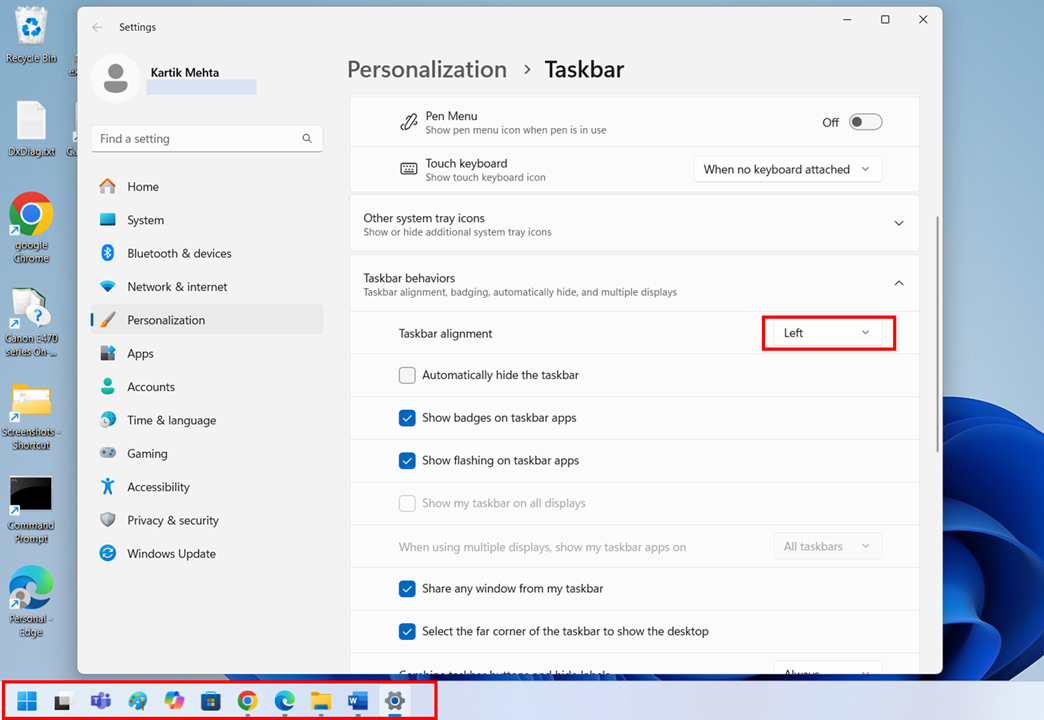Open Network & internet settings
This screenshot has height=720, width=1044.
tap(206, 286)
